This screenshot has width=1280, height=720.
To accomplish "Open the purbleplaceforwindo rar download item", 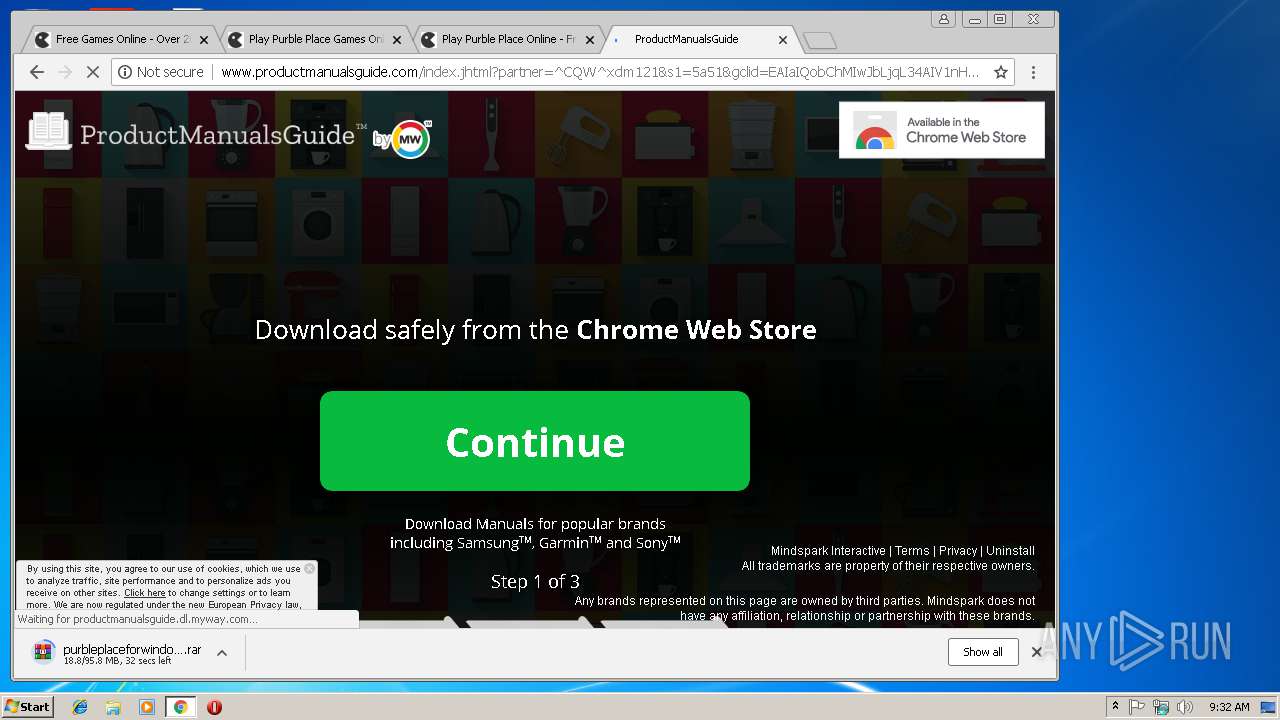I will click(118, 653).
